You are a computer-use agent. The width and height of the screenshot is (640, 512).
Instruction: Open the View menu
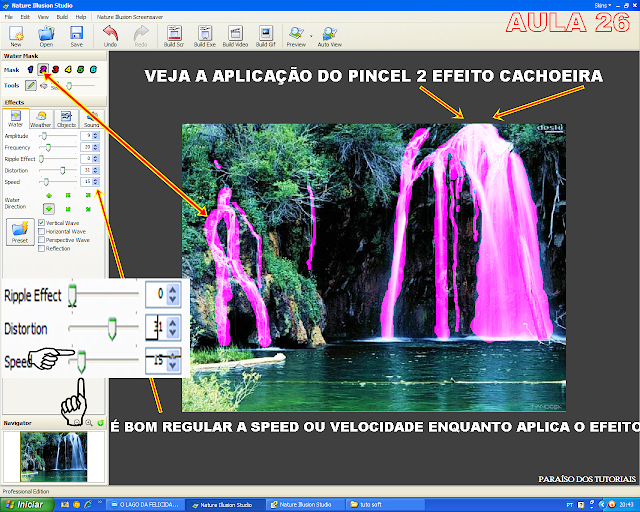43,17
